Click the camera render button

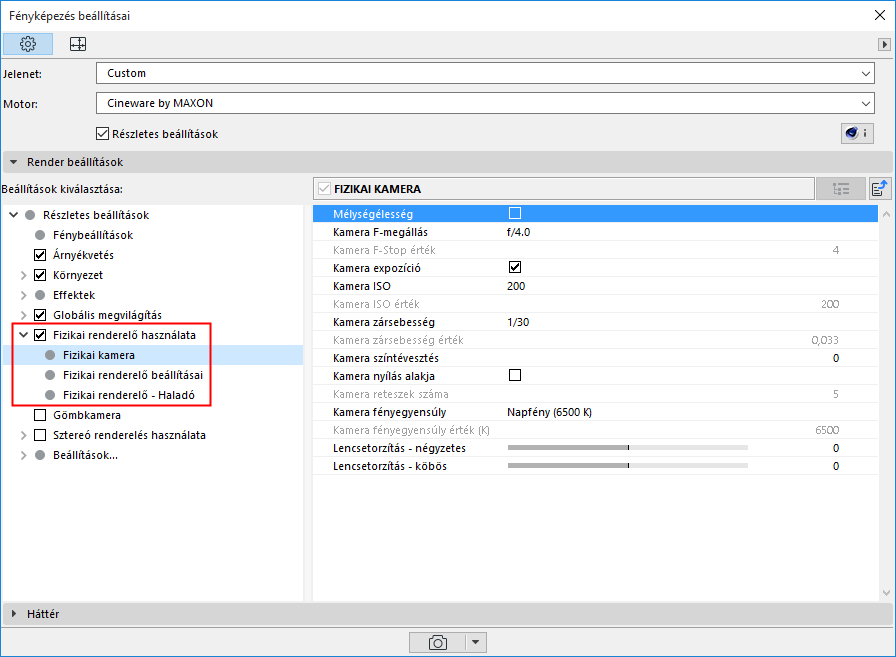437,642
